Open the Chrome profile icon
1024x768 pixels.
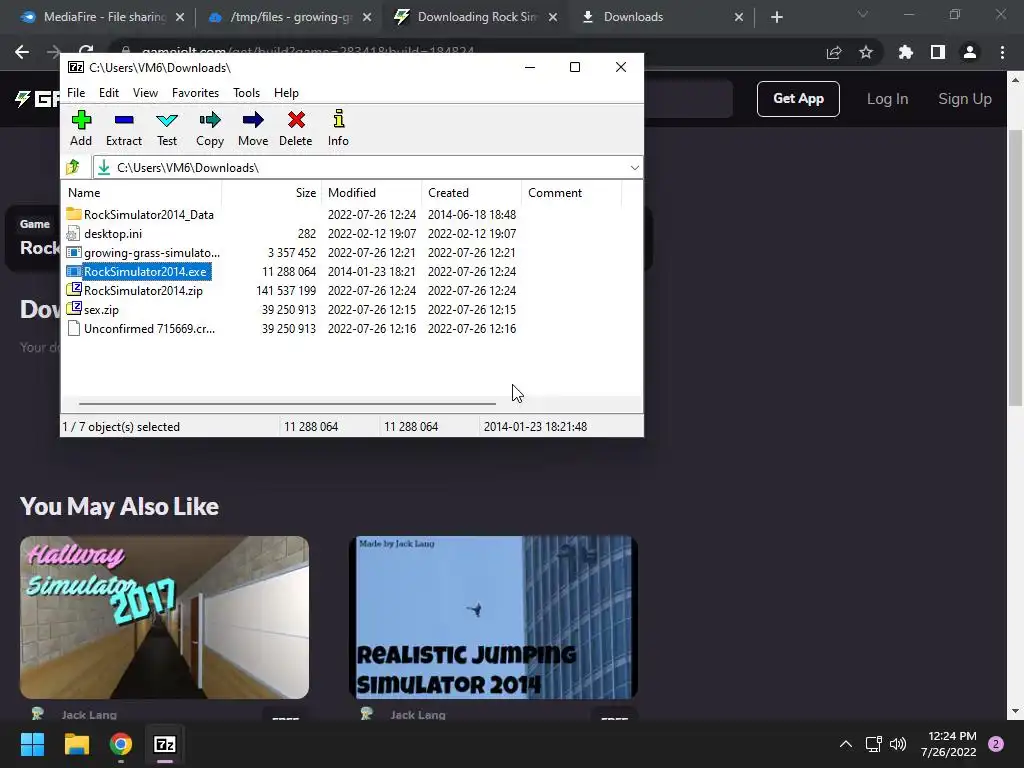click(970, 52)
